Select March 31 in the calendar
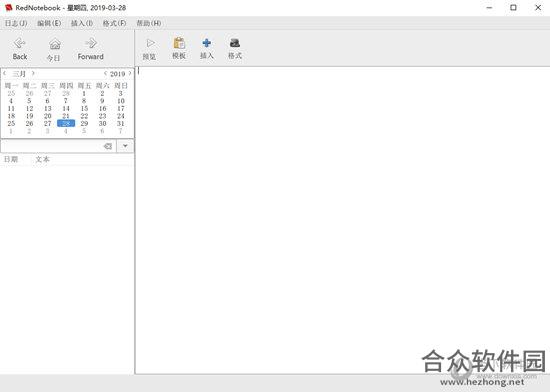Image resolution: width=550 pixels, height=392 pixels. coord(121,123)
